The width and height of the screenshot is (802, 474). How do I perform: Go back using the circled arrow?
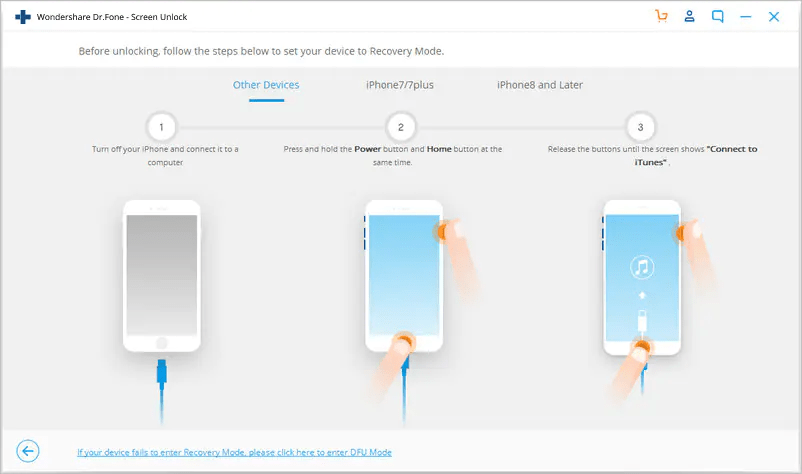28,452
